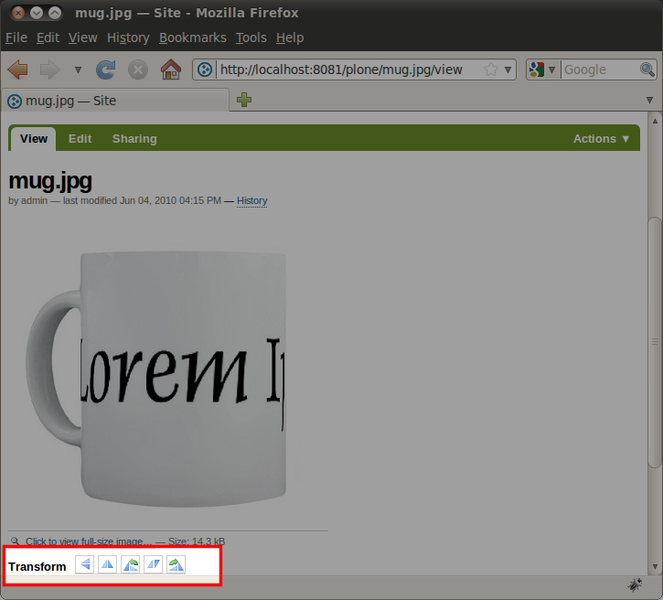Viewport: 663px width, 600px height.
Task: Bookmark this page using the star icon
Action: click(490, 70)
